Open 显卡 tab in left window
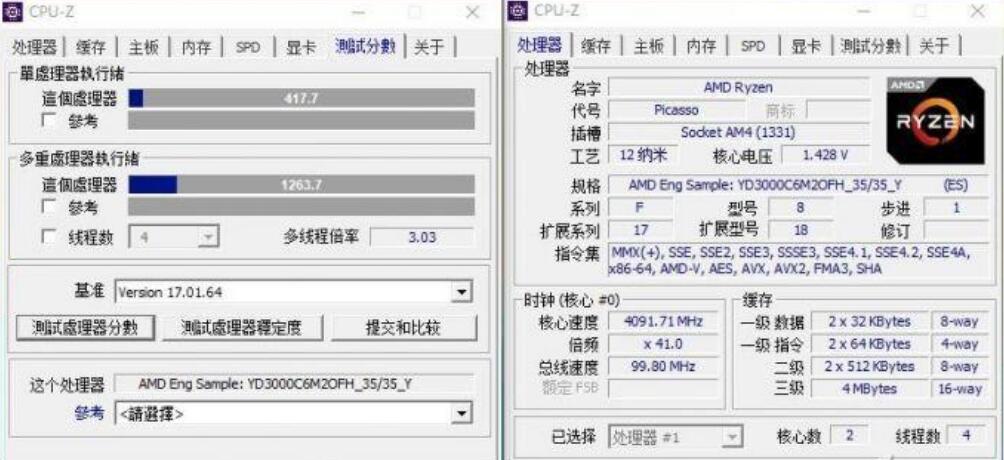The height and width of the screenshot is (460, 1004). click(301, 47)
